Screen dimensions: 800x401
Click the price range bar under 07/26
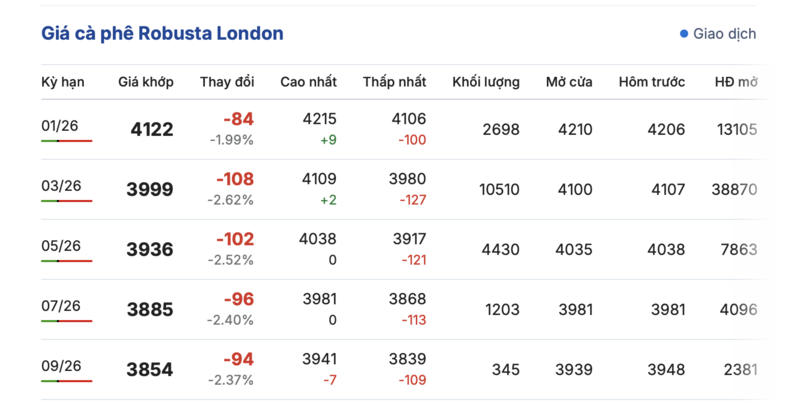pyautogui.click(x=66, y=321)
